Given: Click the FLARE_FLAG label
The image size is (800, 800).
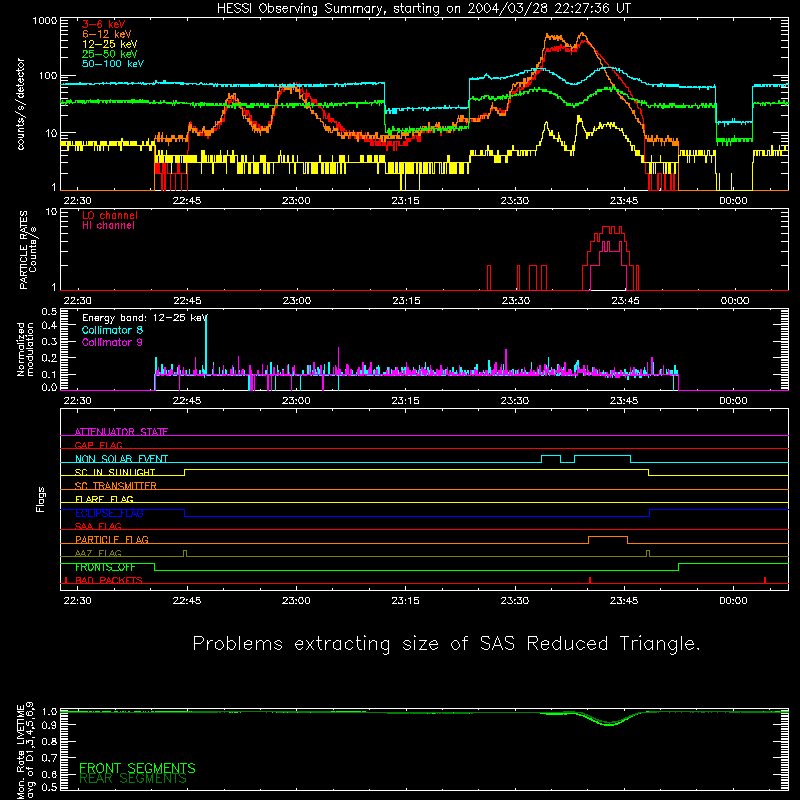Looking at the screenshot, I should coord(104,499).
